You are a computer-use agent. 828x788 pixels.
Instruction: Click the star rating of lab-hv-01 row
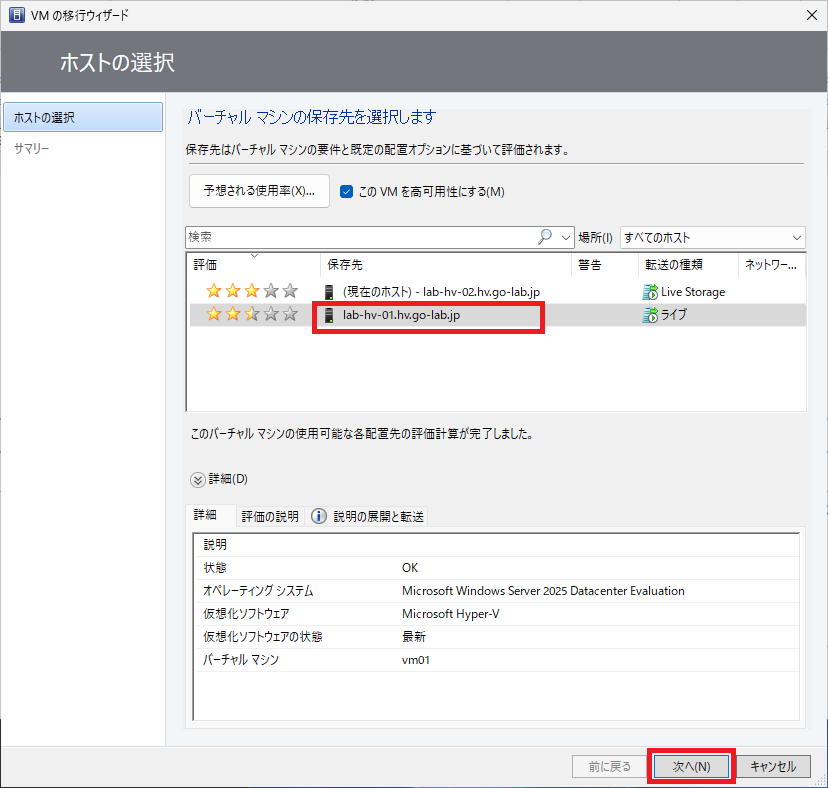pyautogui.click(x=252, y=314)
